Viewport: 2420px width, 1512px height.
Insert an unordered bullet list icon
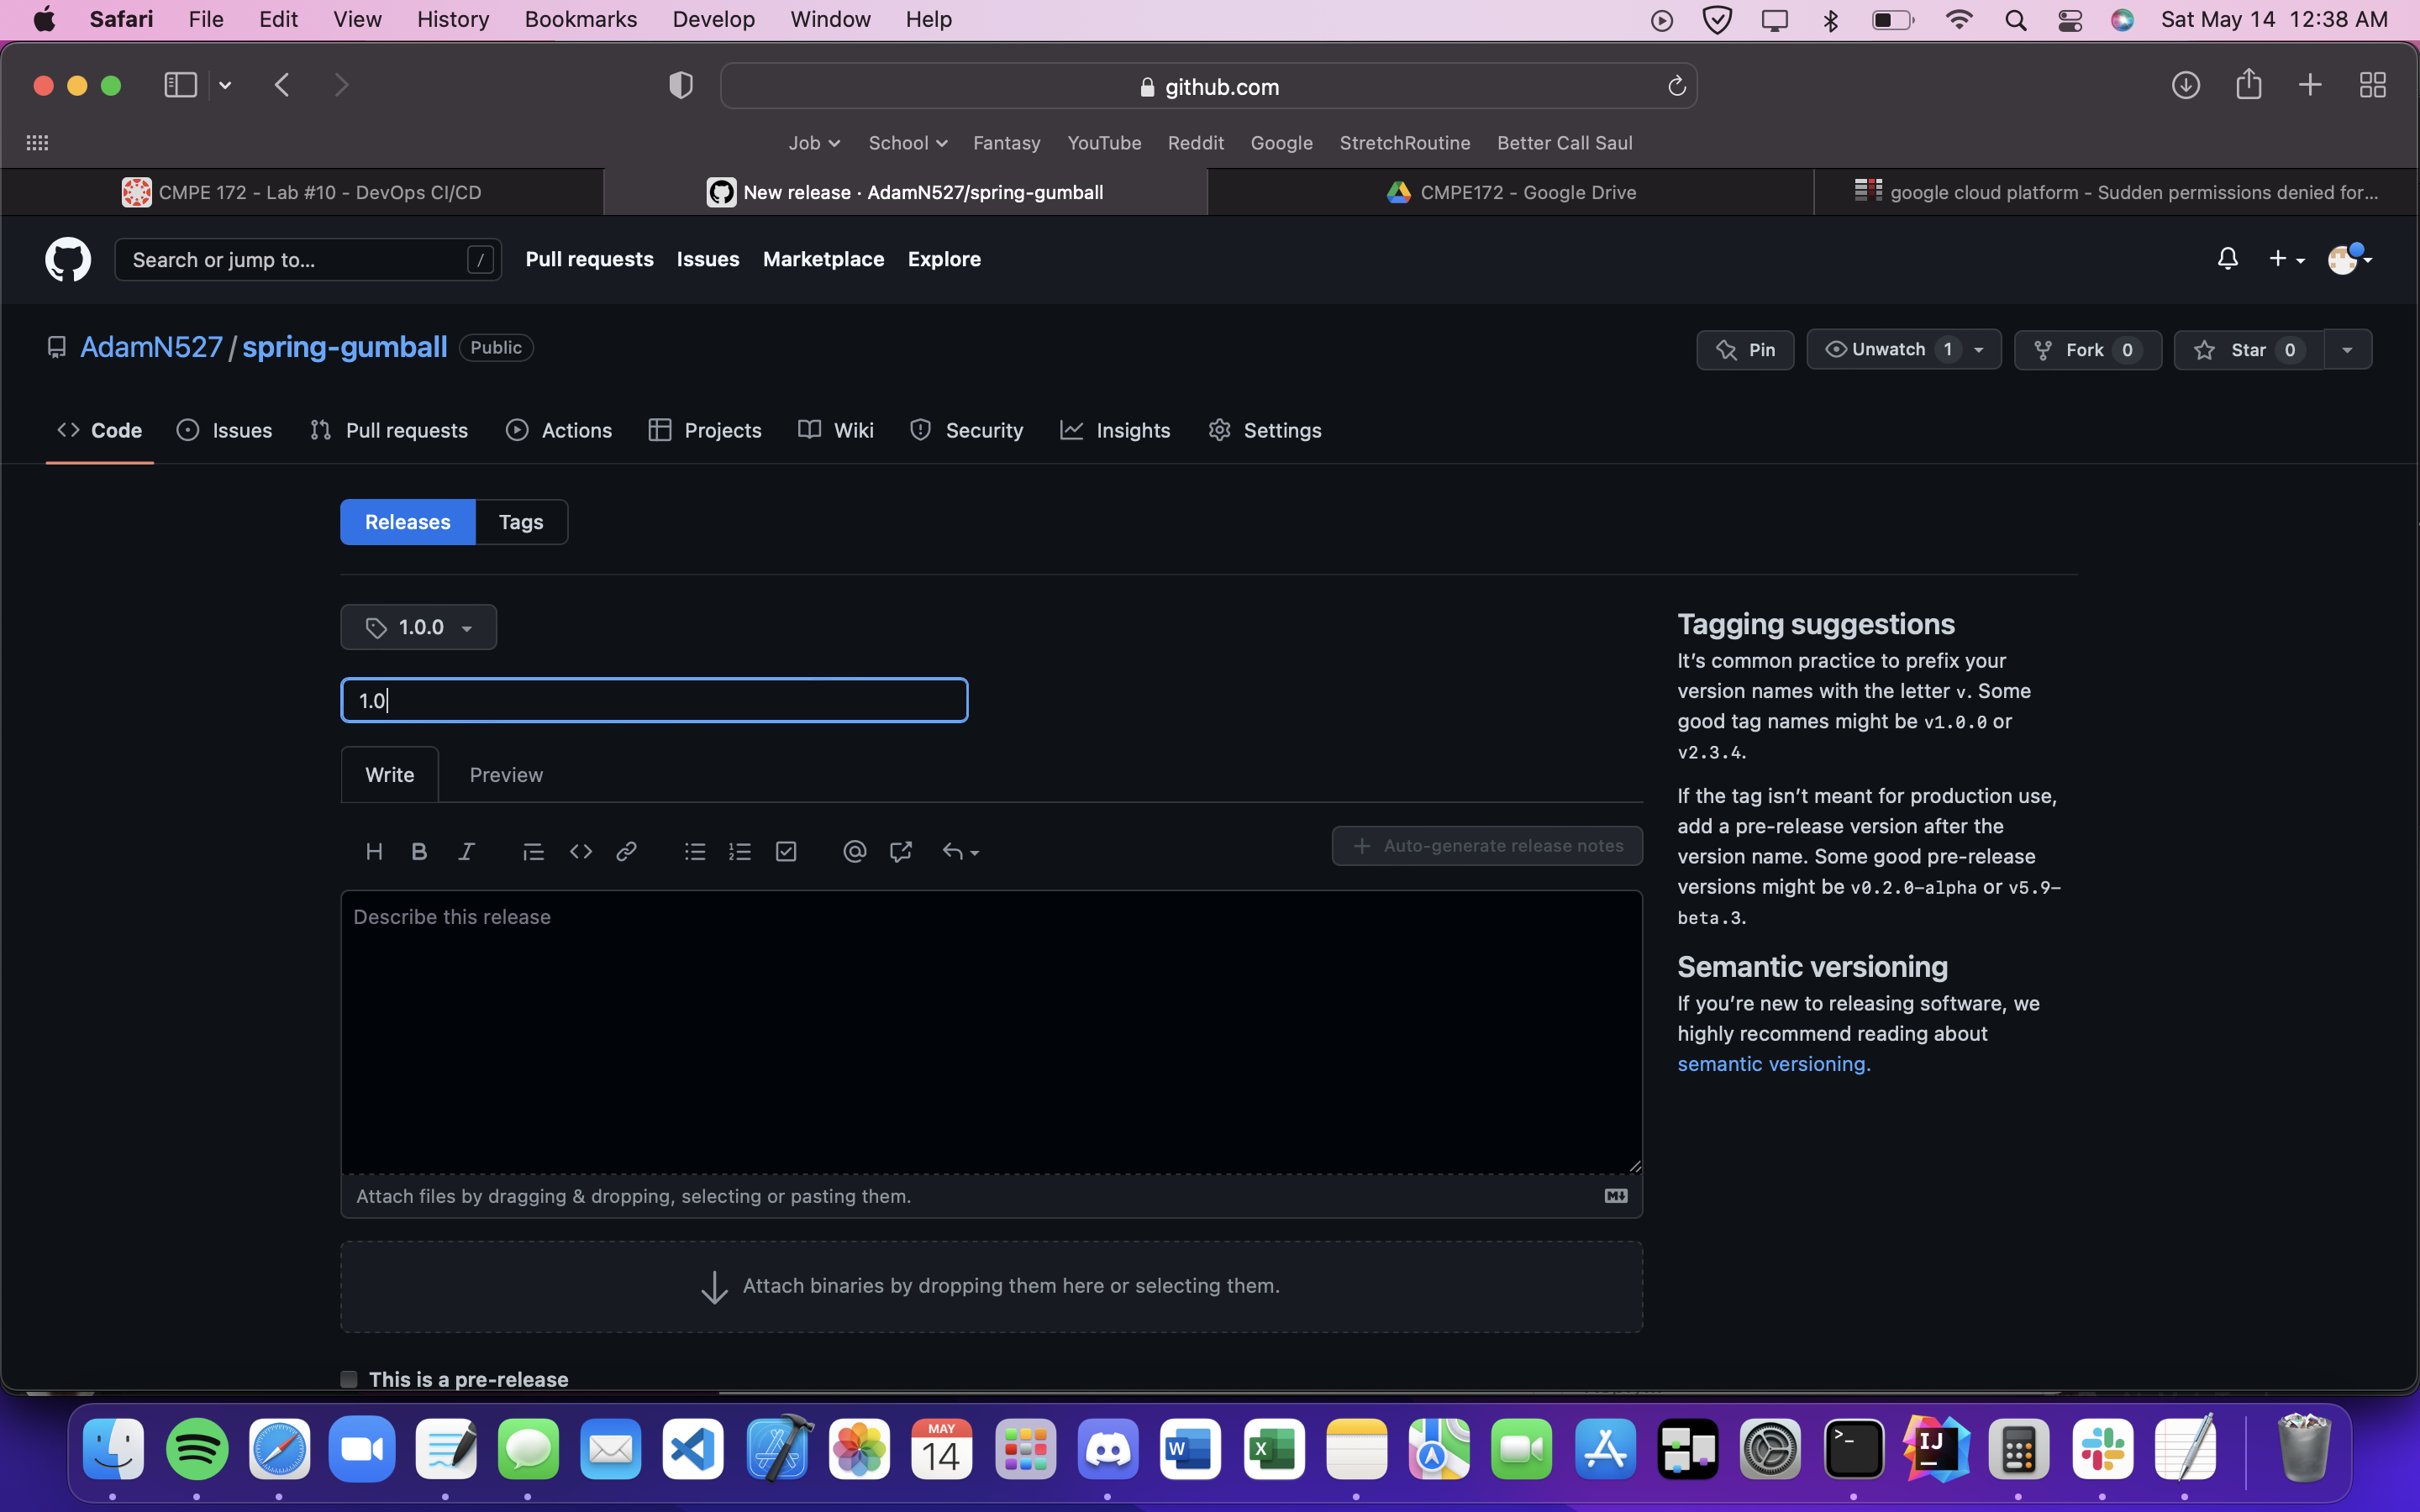[x=695, y=851]
